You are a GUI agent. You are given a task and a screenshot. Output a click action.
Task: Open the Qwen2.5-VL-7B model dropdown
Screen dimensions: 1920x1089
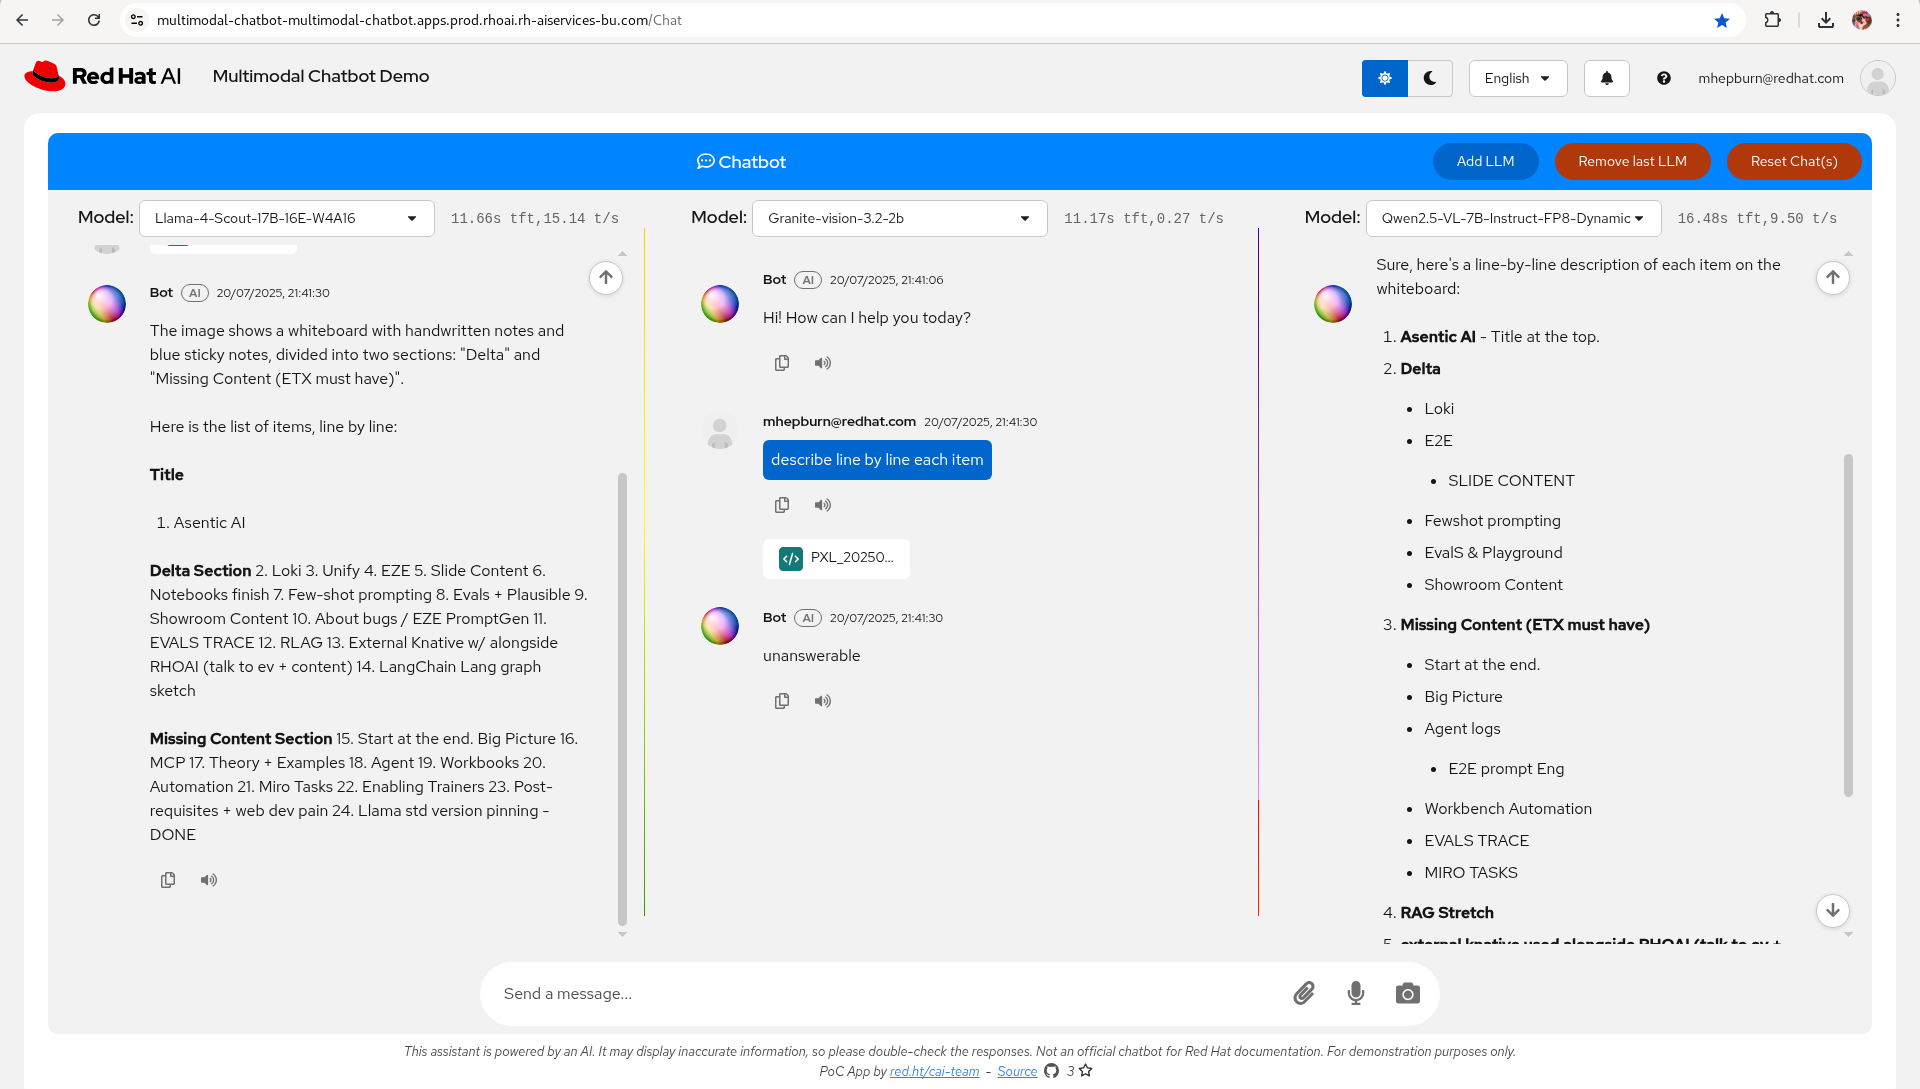click(x=1513, y=218)
